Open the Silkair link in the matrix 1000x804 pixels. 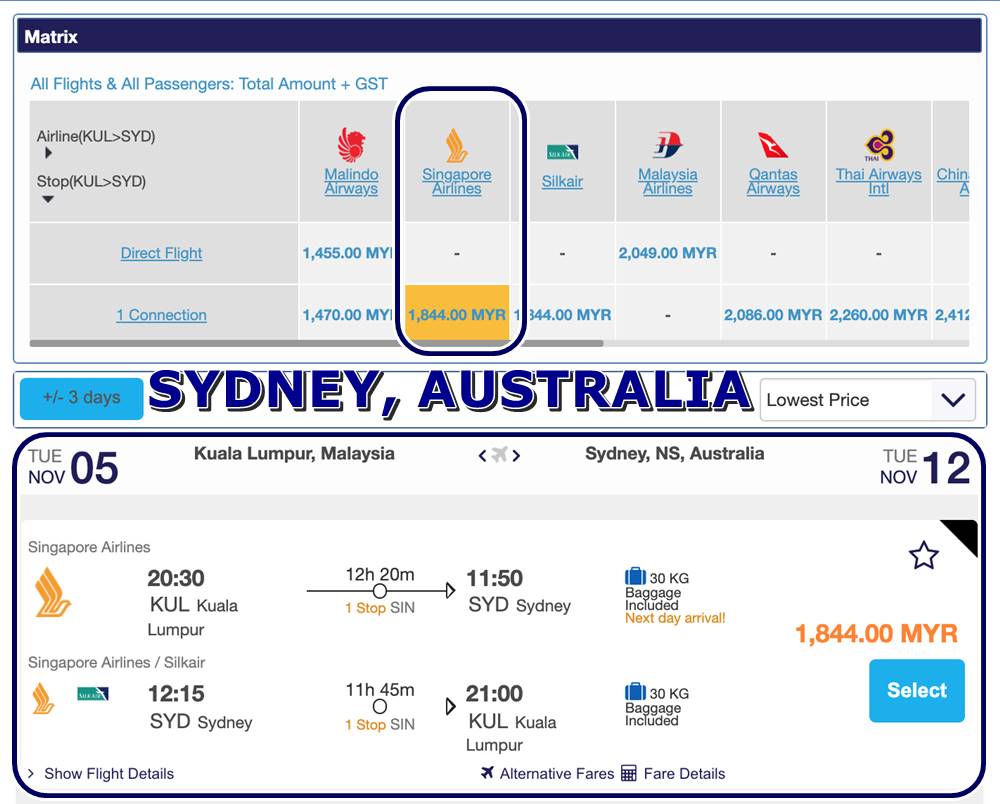pos(562,182)
